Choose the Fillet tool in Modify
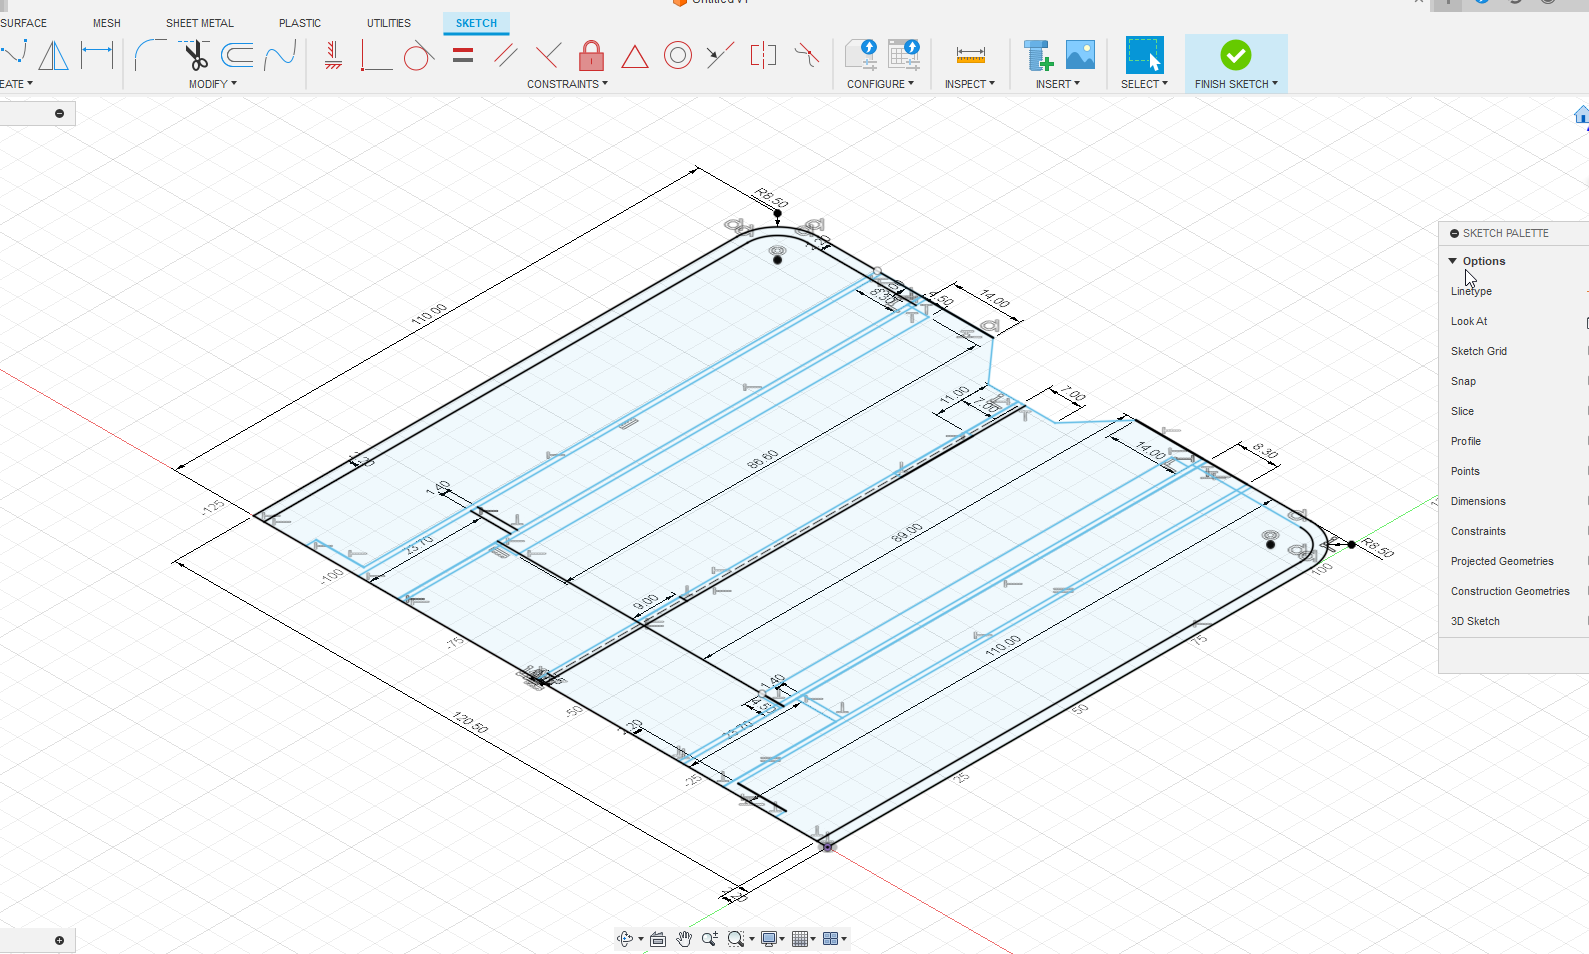 click(150, 55)
